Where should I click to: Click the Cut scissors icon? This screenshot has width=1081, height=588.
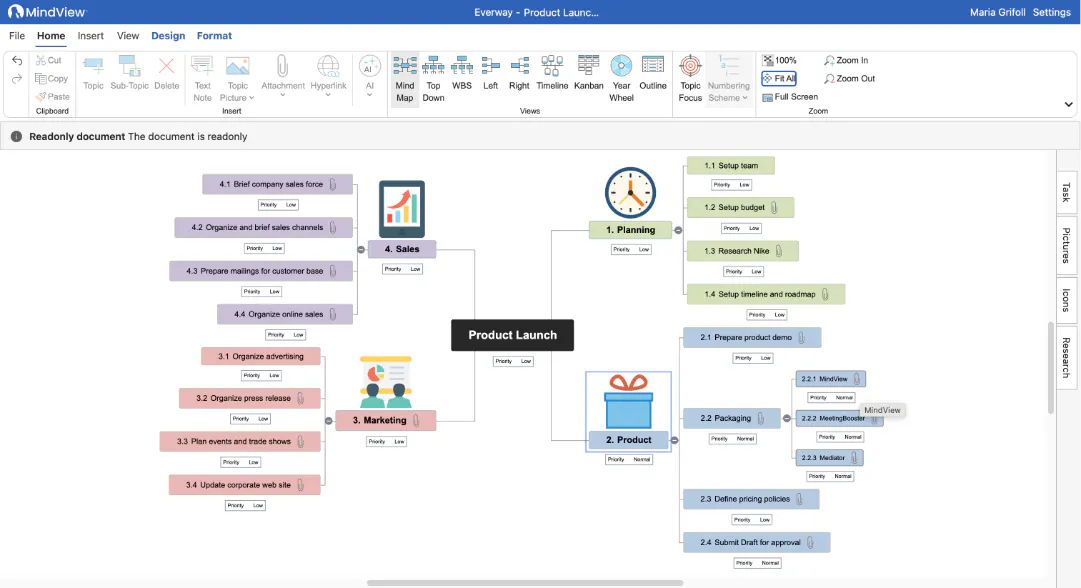[x=41, y=60]
